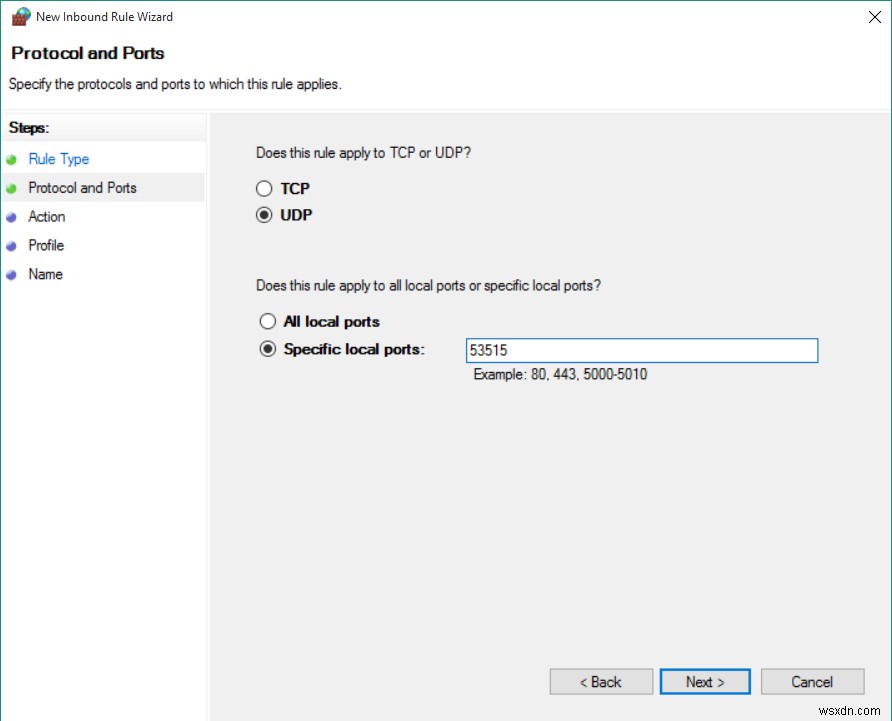Choose Specific local ports
Viewport: 892px width, 721px height.
tap(267, 348)
